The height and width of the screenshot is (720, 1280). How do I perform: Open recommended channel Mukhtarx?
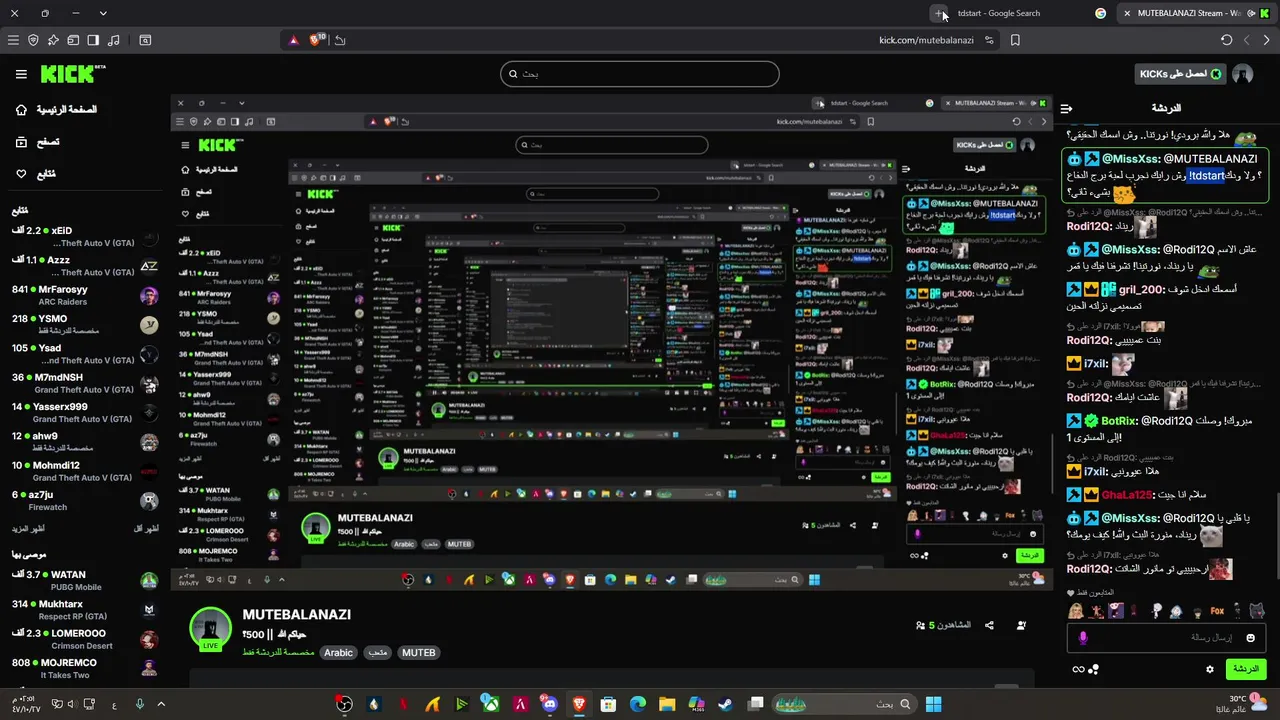84,610
